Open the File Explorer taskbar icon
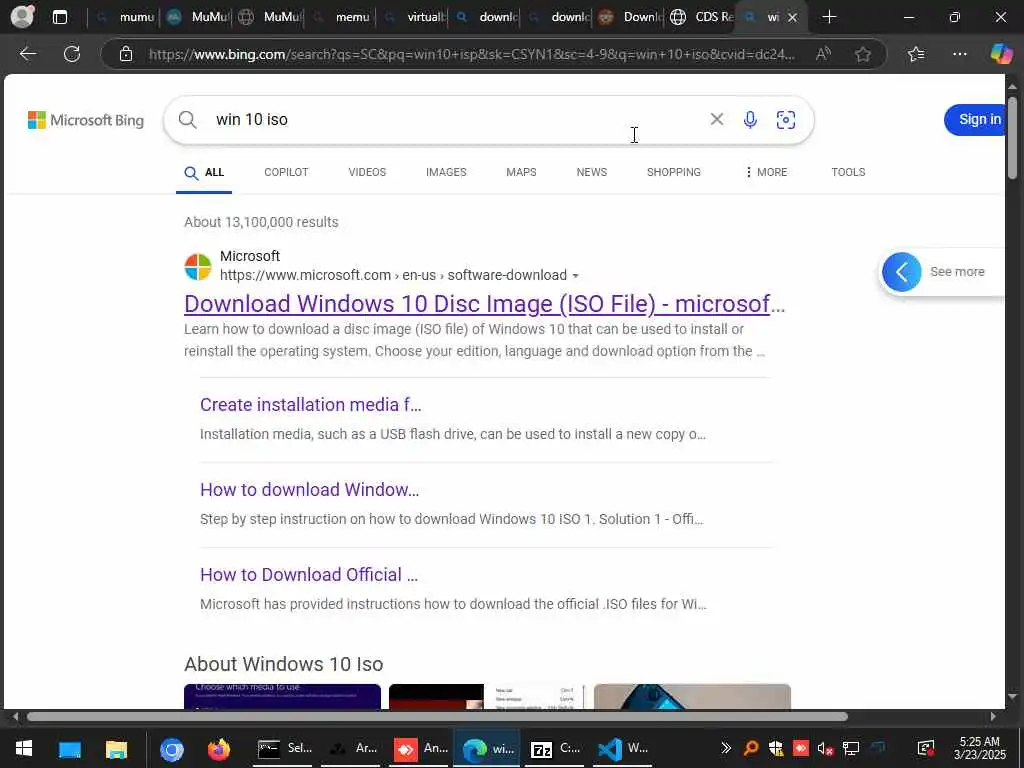Image resolution: width=1024 pixels, height=768 pixels. pyautogui.click(x=116, y=749)
